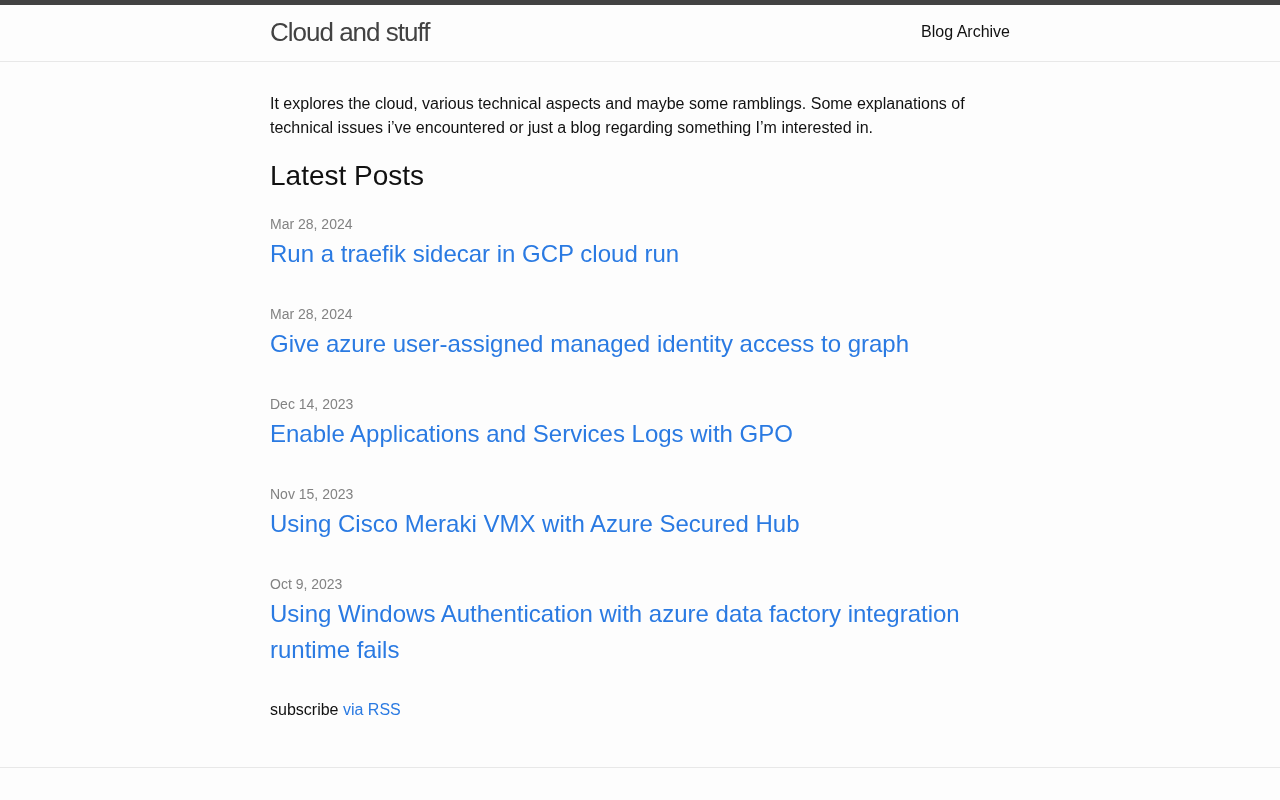Click the 'Oct 9, 2023' post date
This screenshot has width=1280, height=800.
coord(306,584)
